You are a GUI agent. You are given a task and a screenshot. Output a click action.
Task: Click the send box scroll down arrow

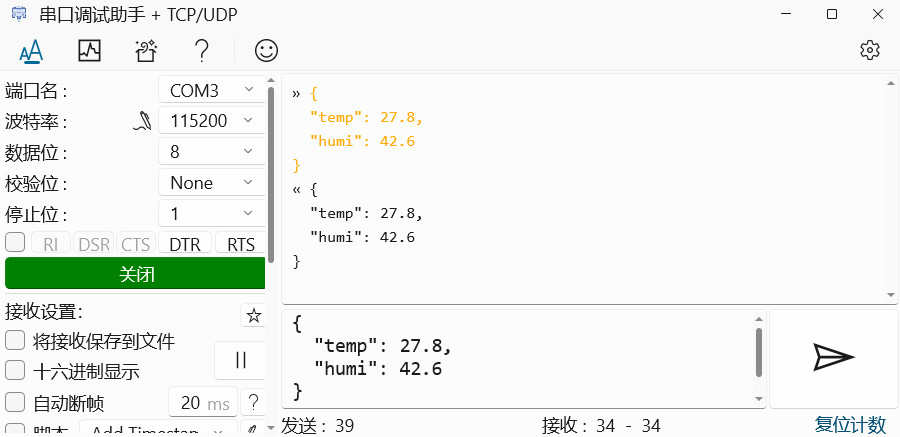click(x=759, y=399)
